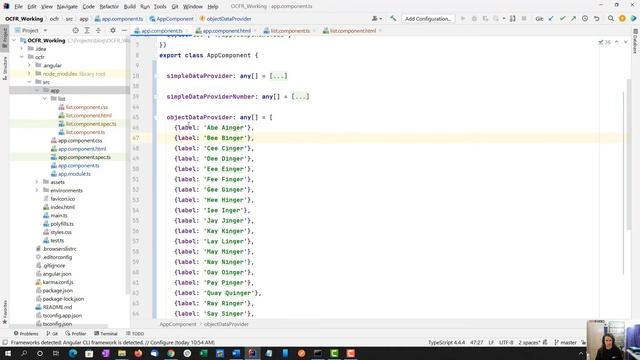Open Chrome from the taskbar

click(171, 353)
